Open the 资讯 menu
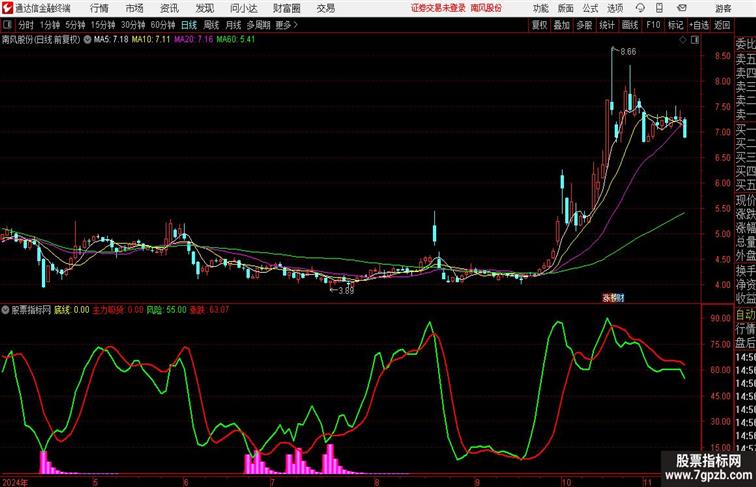Image resolution: width=756 pixels, height=487 pixels. [x=169, y=8]
